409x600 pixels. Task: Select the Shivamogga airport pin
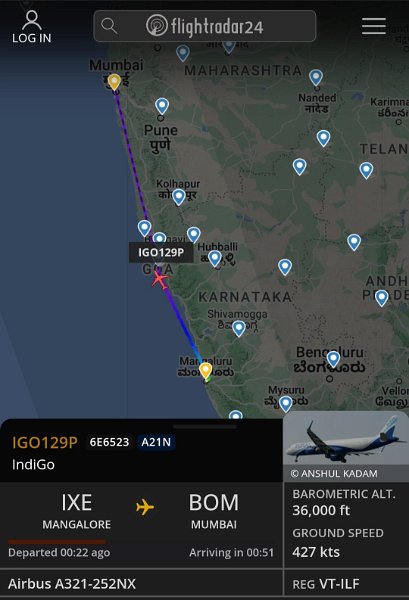(239, 328)
